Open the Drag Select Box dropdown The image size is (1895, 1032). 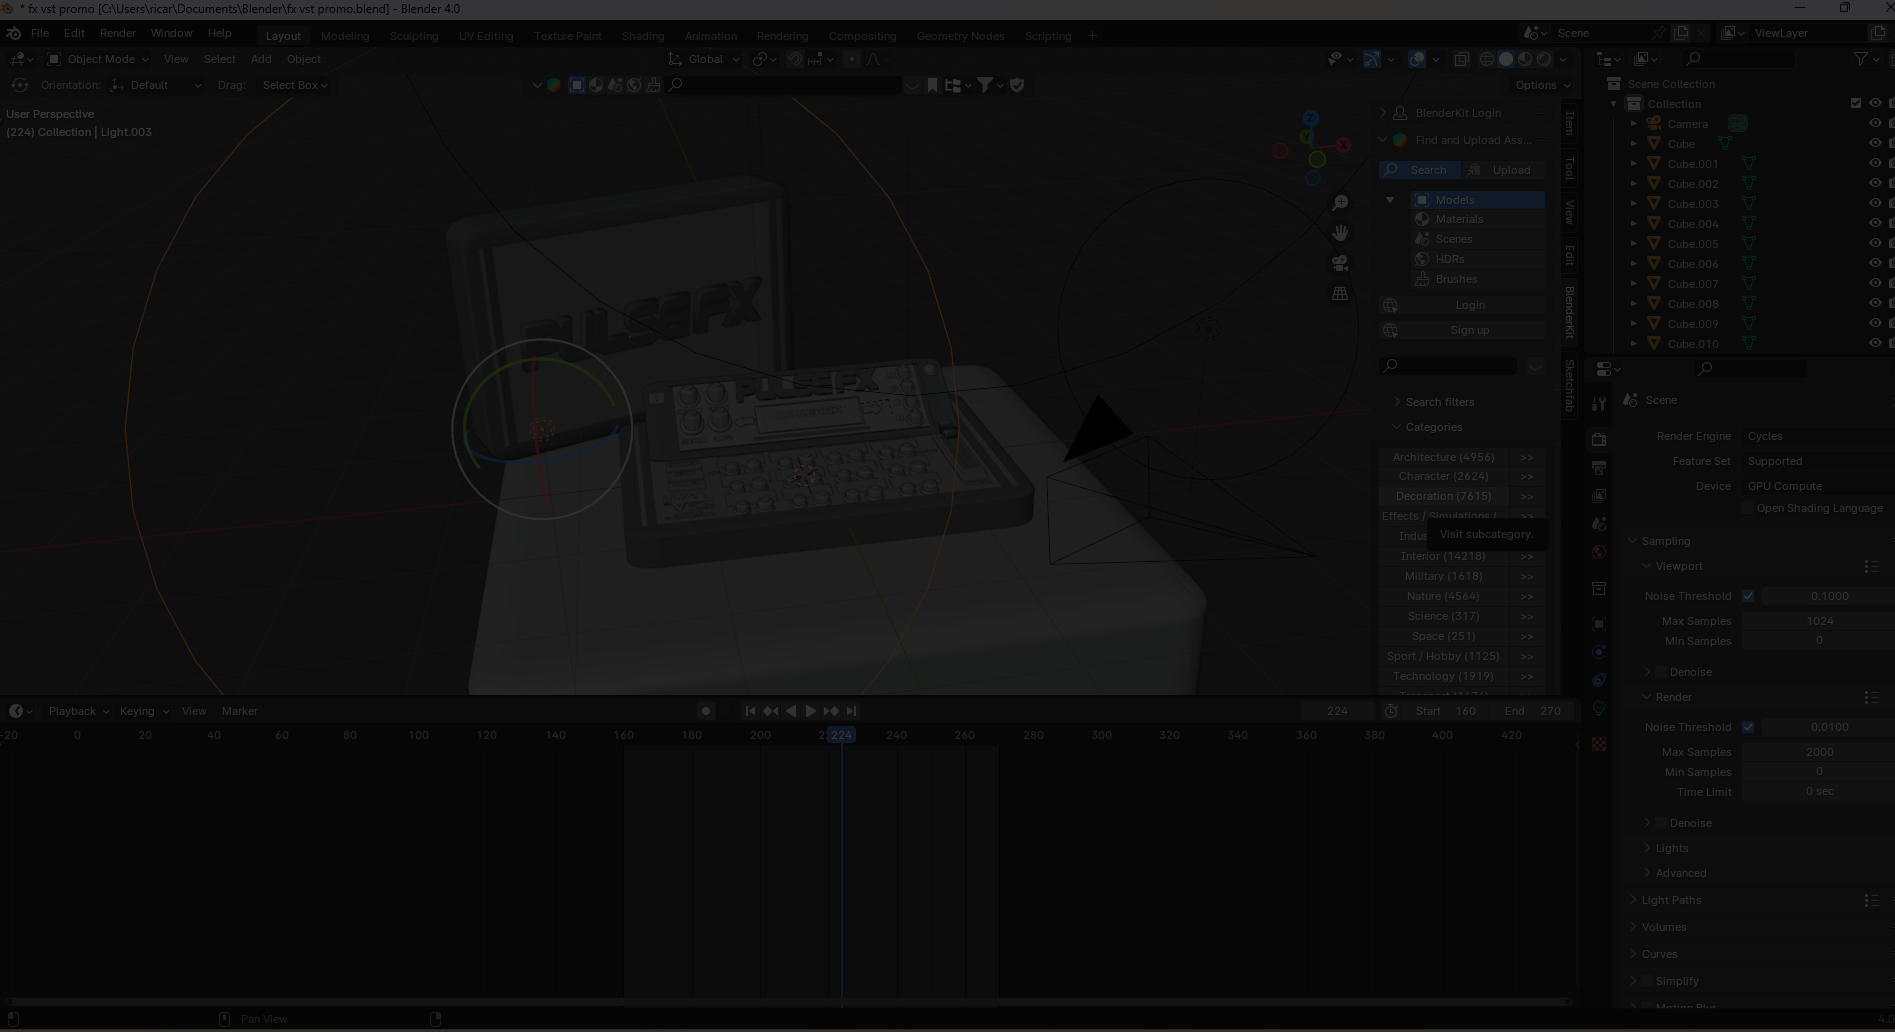(294, 85)
